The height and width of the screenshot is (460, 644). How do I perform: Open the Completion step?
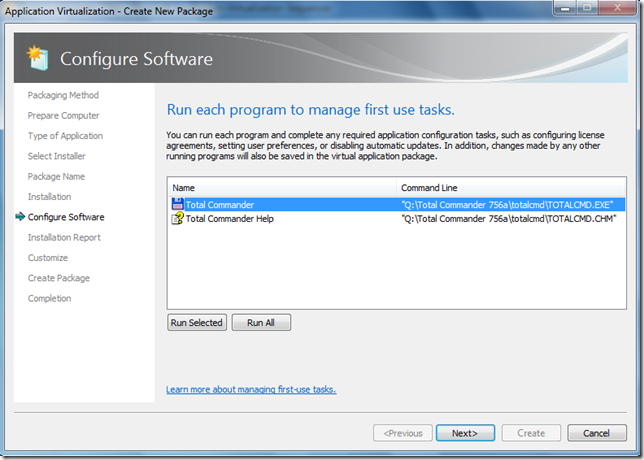49,298
